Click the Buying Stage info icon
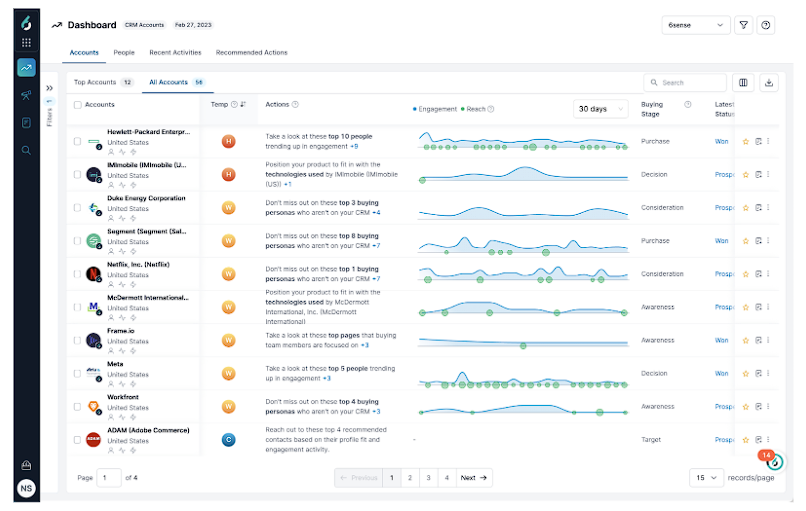 tap(687, 104)
